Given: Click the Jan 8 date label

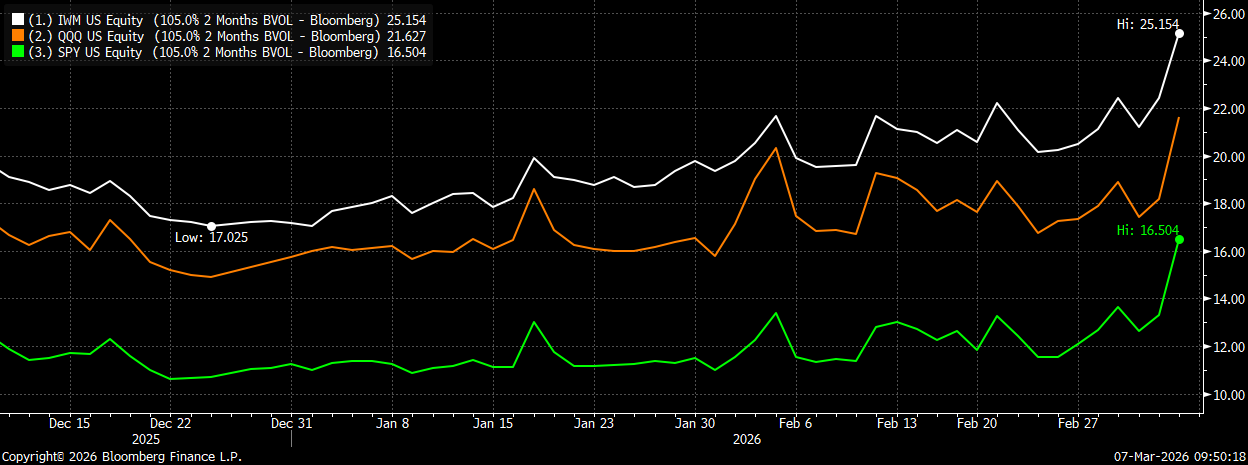Looking at the screenshot, I should tap(392, 423).
